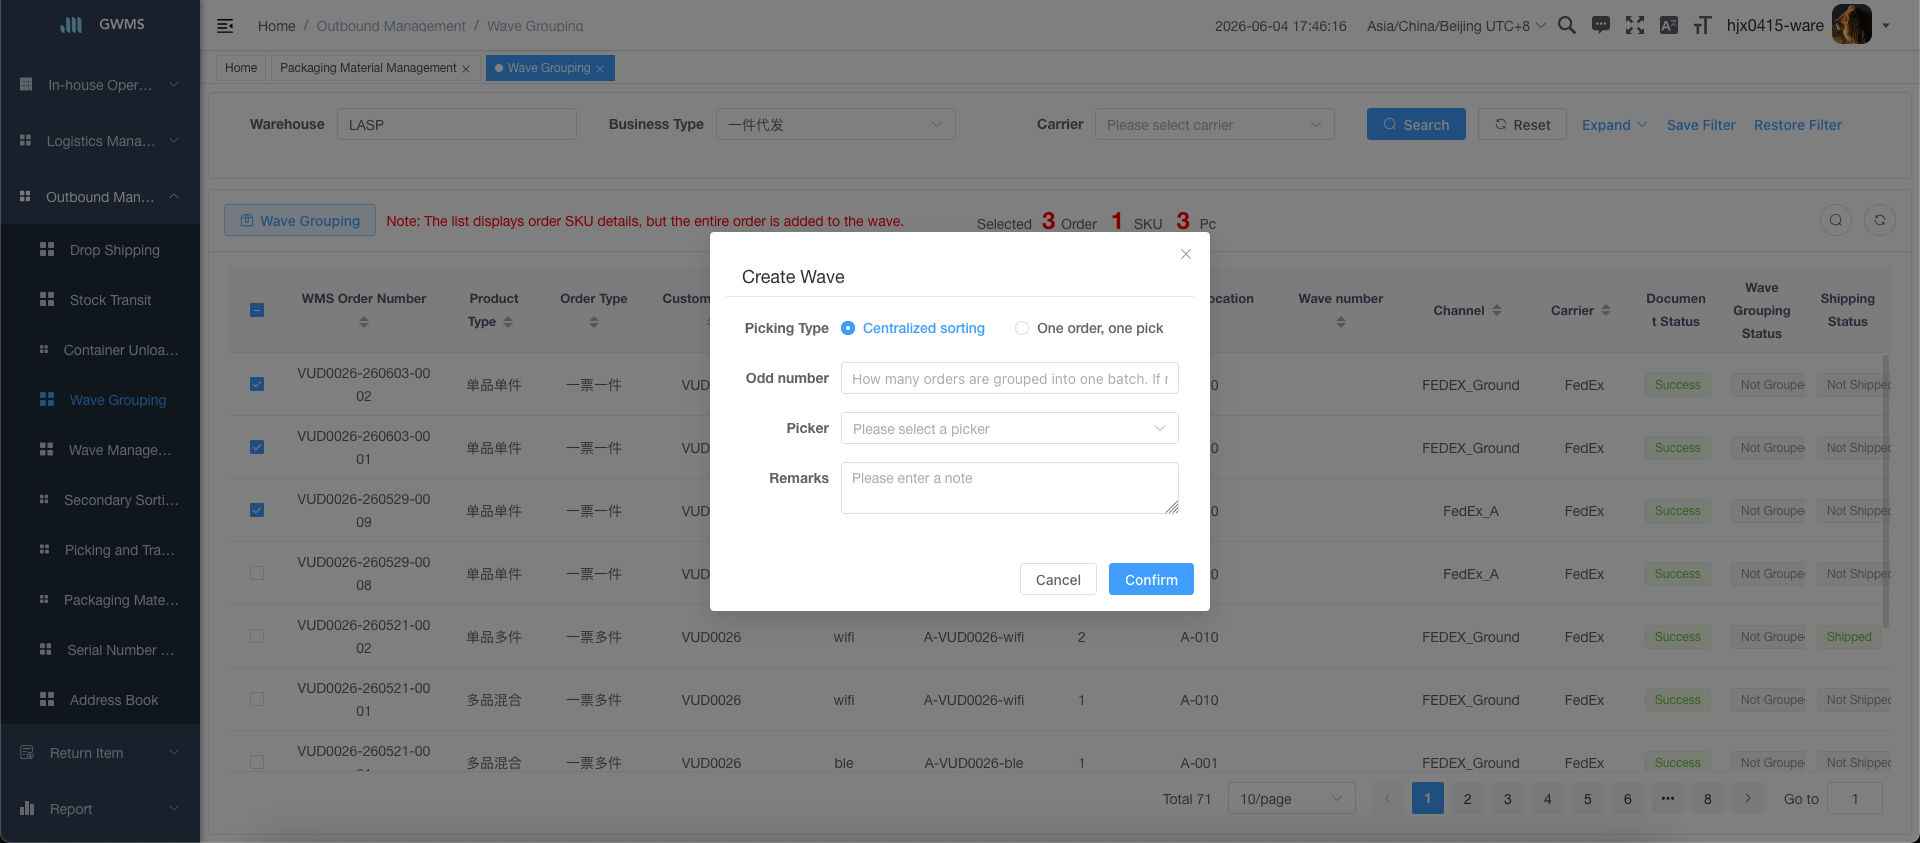
Task: Expand more filter options
Action: (x=1614, y=125)
